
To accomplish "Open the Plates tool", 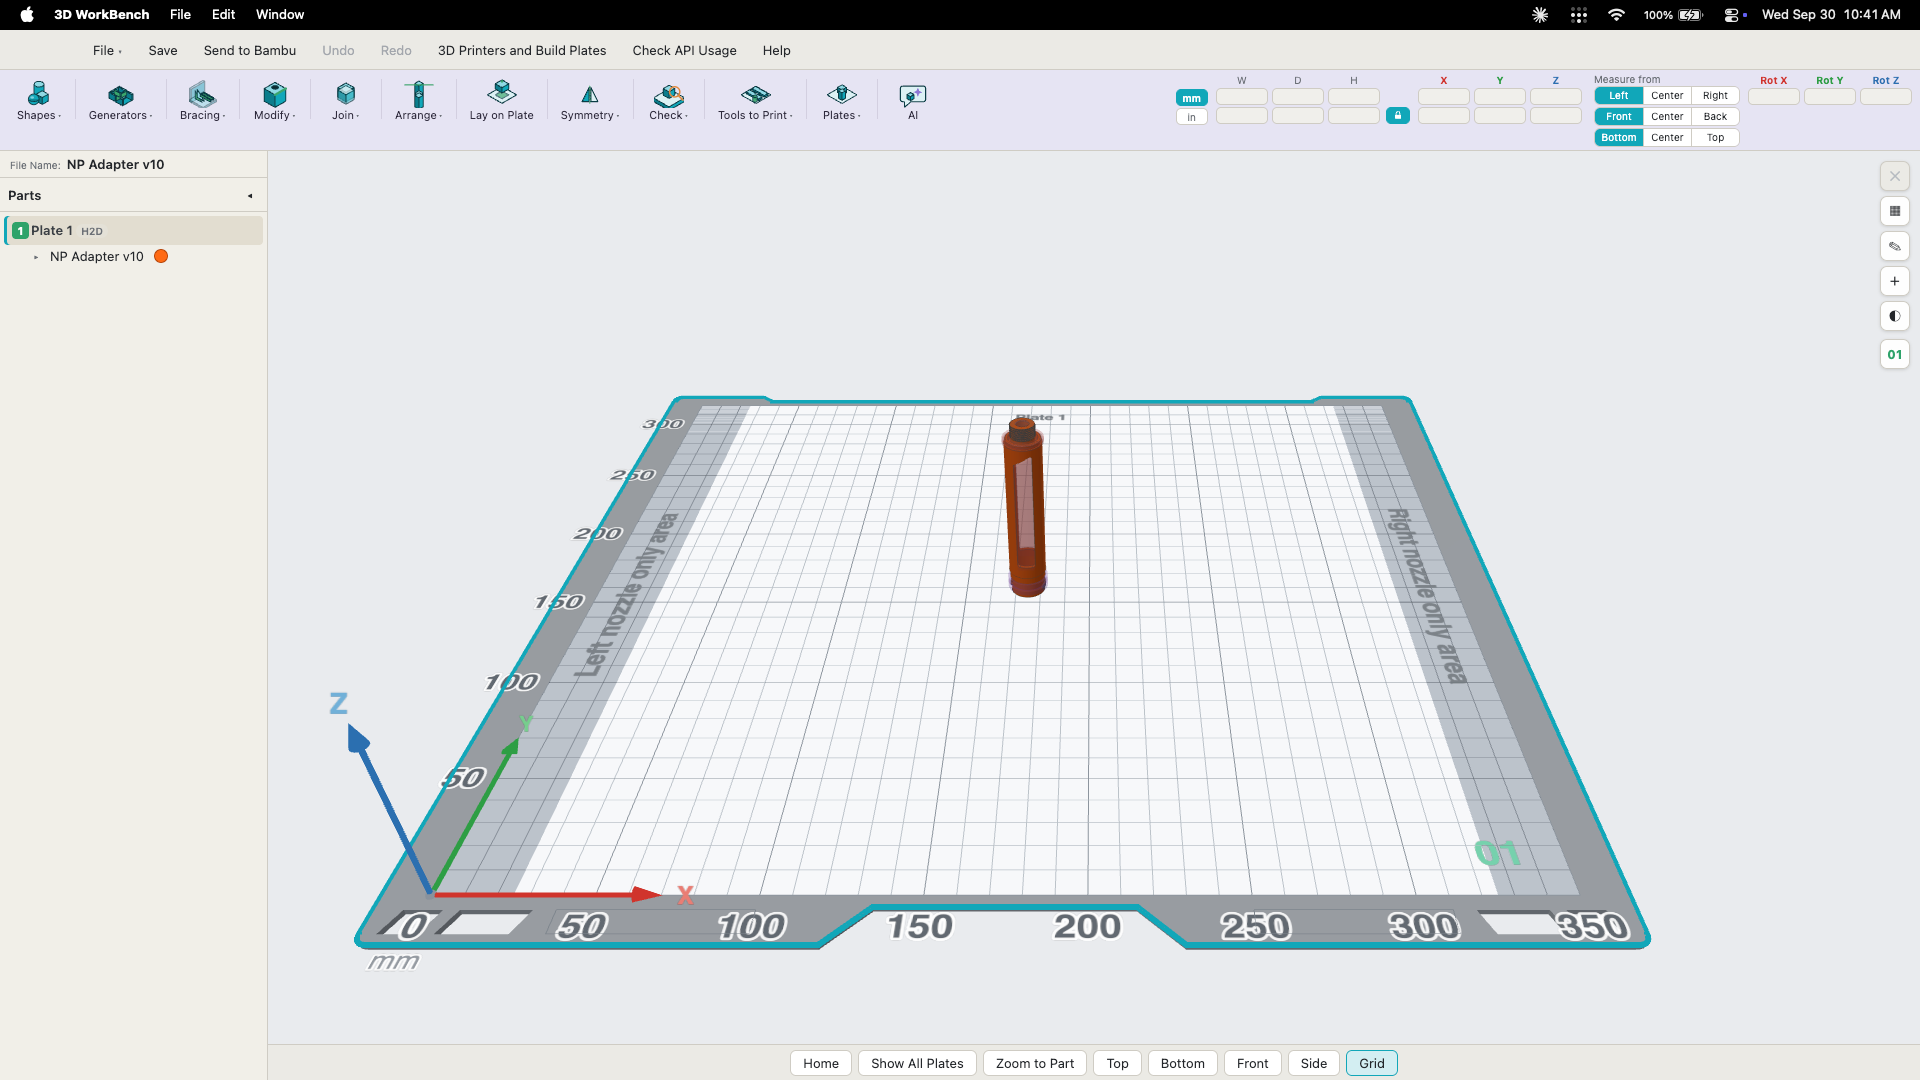I will pos(841,101).
